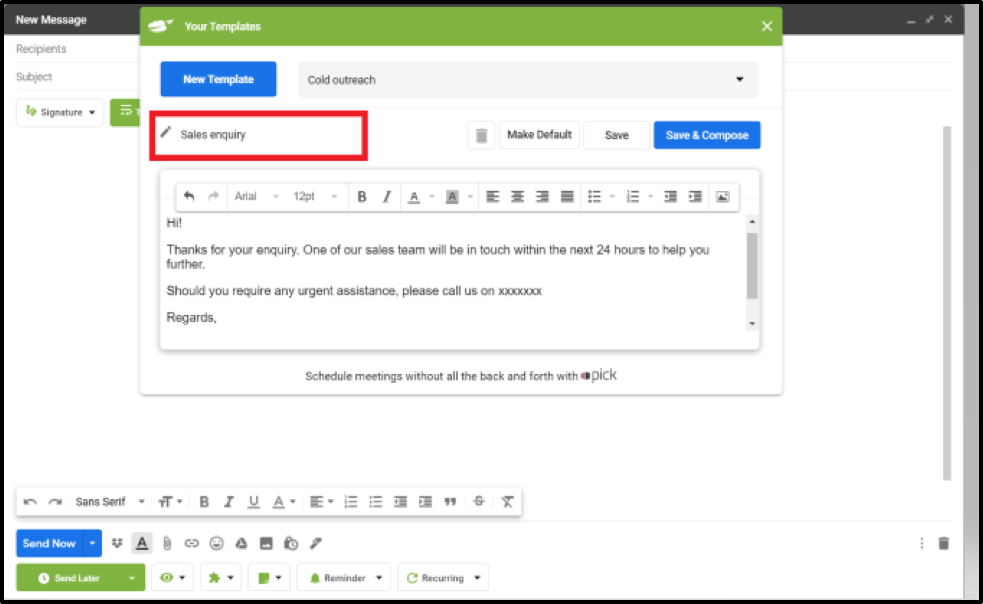Viewport: 983px width, 604px height.
Task: Toggle underline in the compose formatting bar
Action: click(254, 502)
